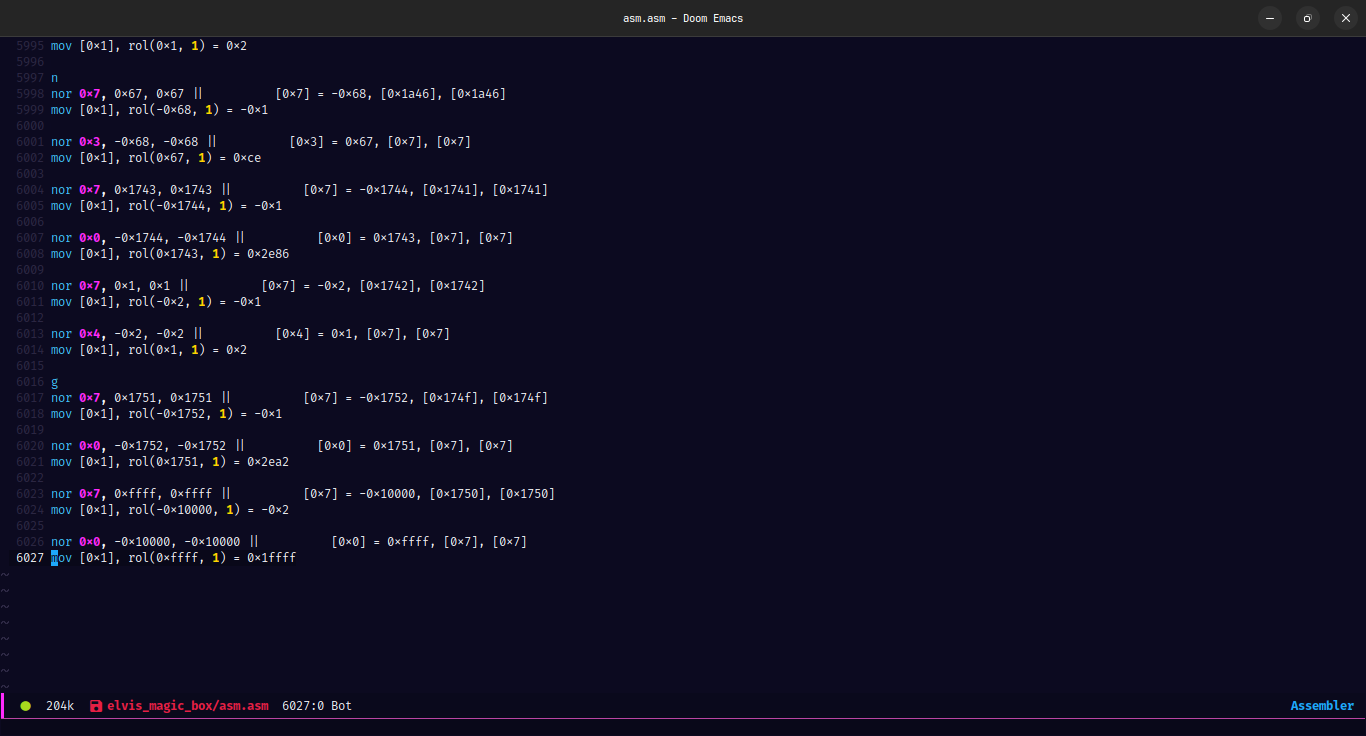Place cursor on label 'g' at line 6016
Viewport: 1366px width, 736px height.
[55, 382]
